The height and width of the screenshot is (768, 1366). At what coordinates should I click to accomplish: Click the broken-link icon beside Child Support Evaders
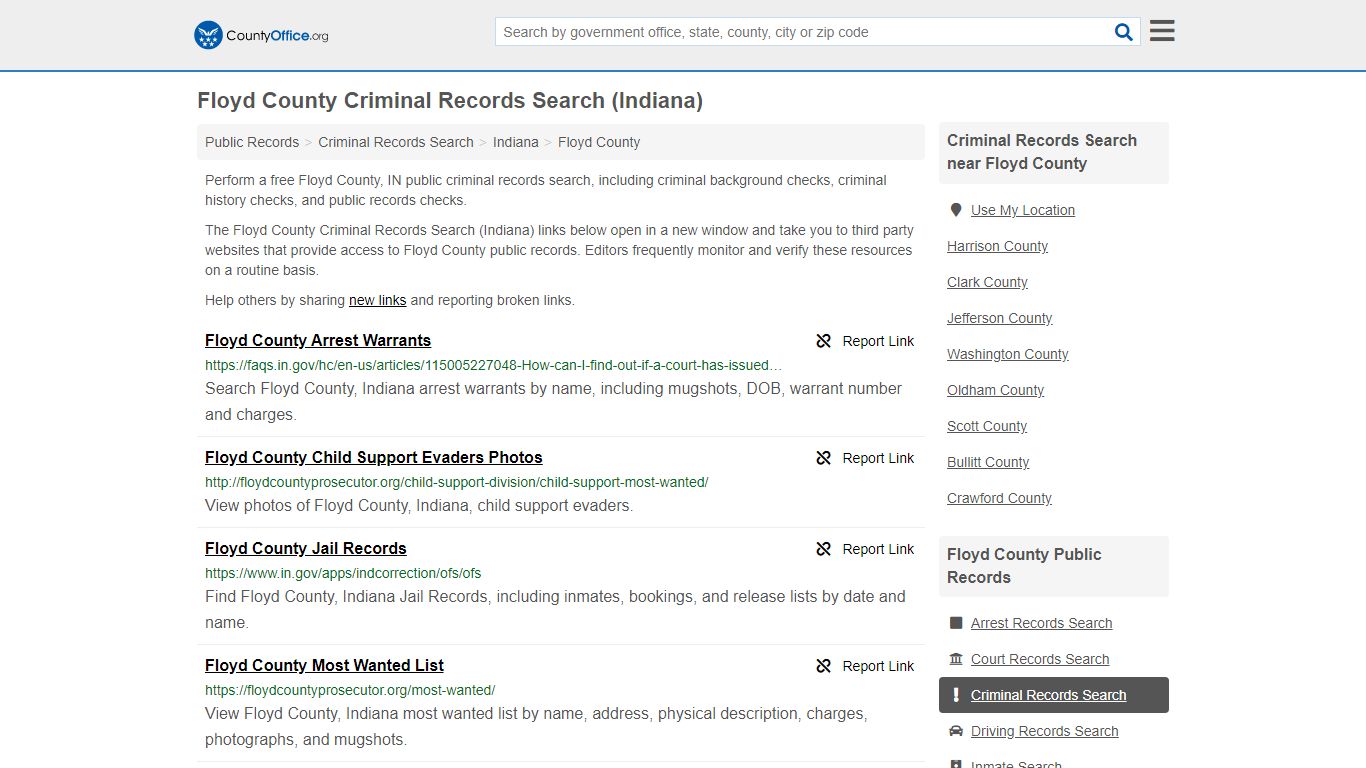tap(824, 458)
